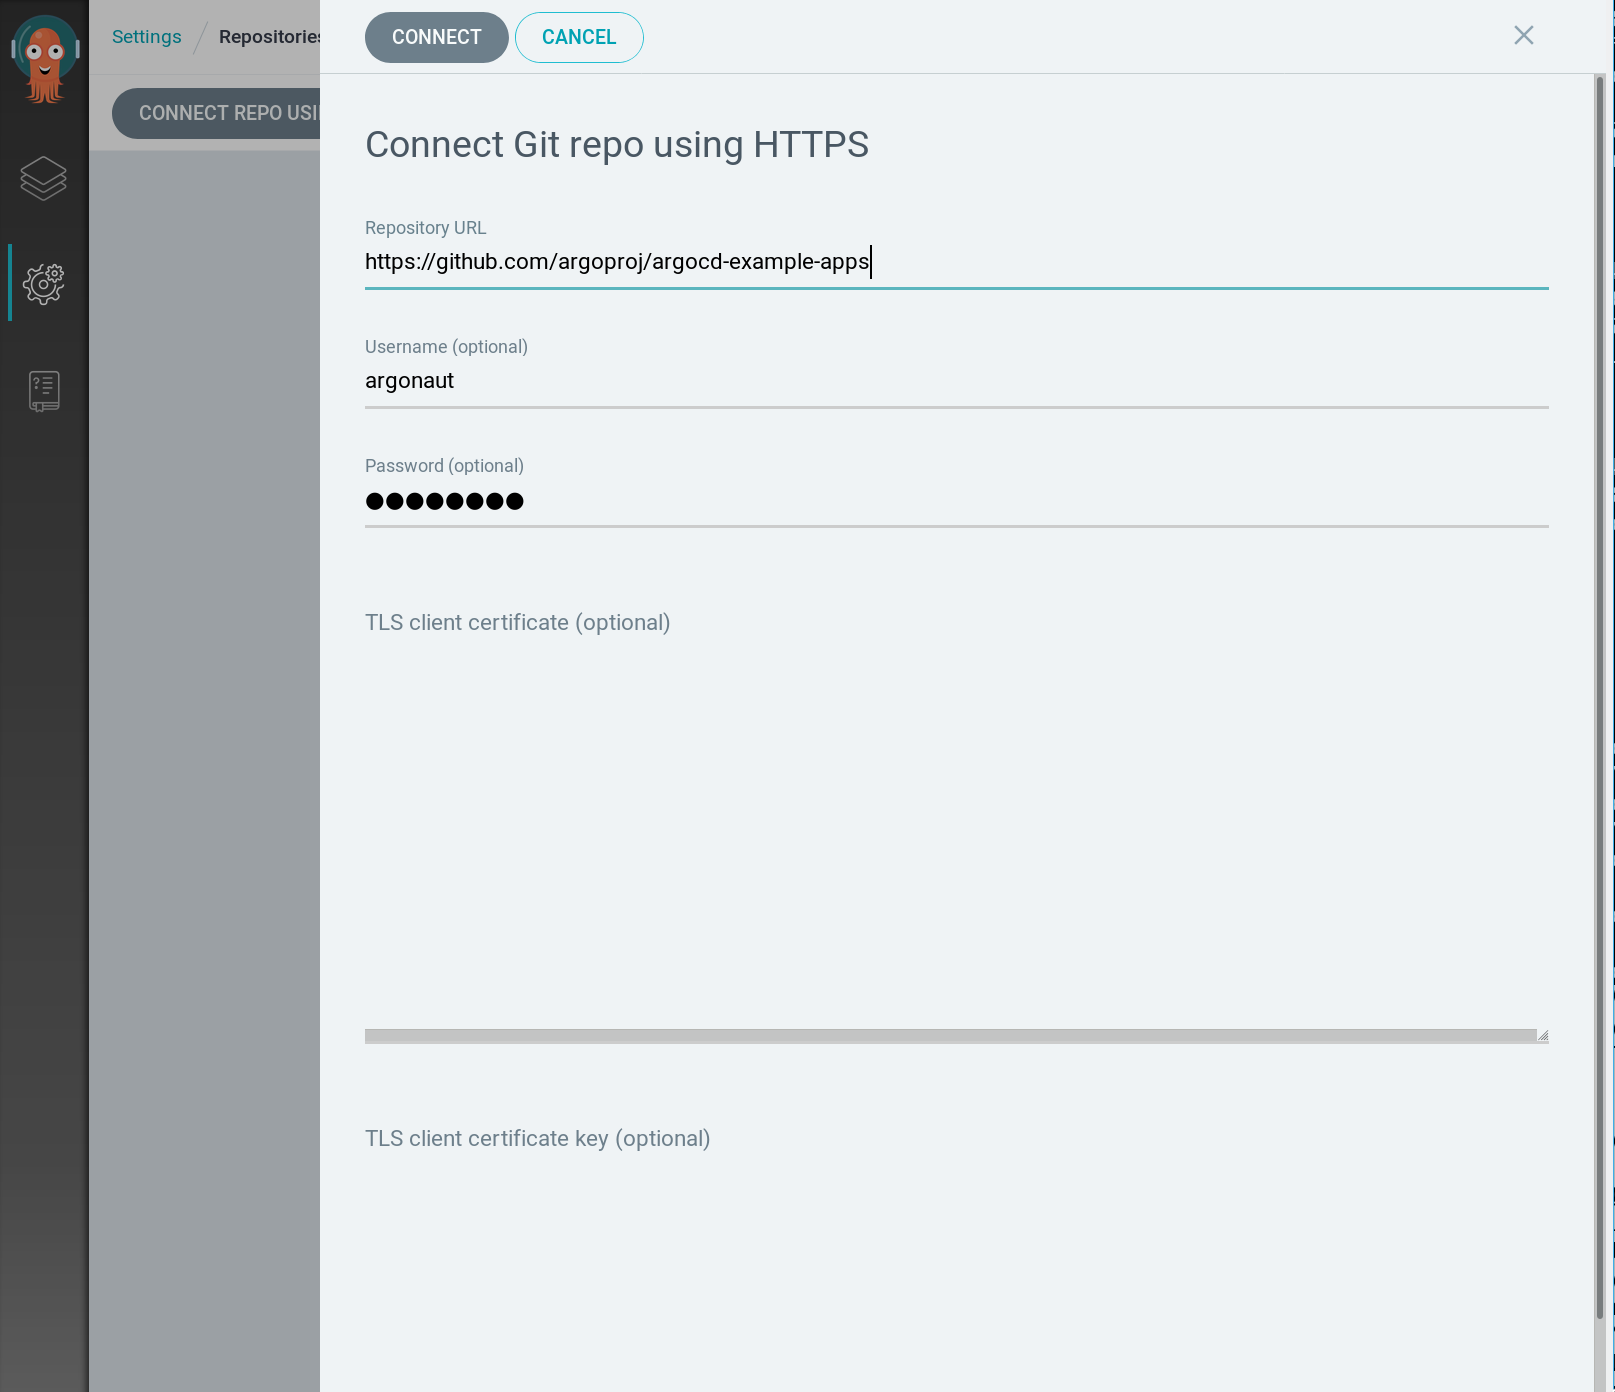This screenshot has height=1392, width=1615.
Task: Click the Repositories breadcrumb item
Action: tap(268, 37)
